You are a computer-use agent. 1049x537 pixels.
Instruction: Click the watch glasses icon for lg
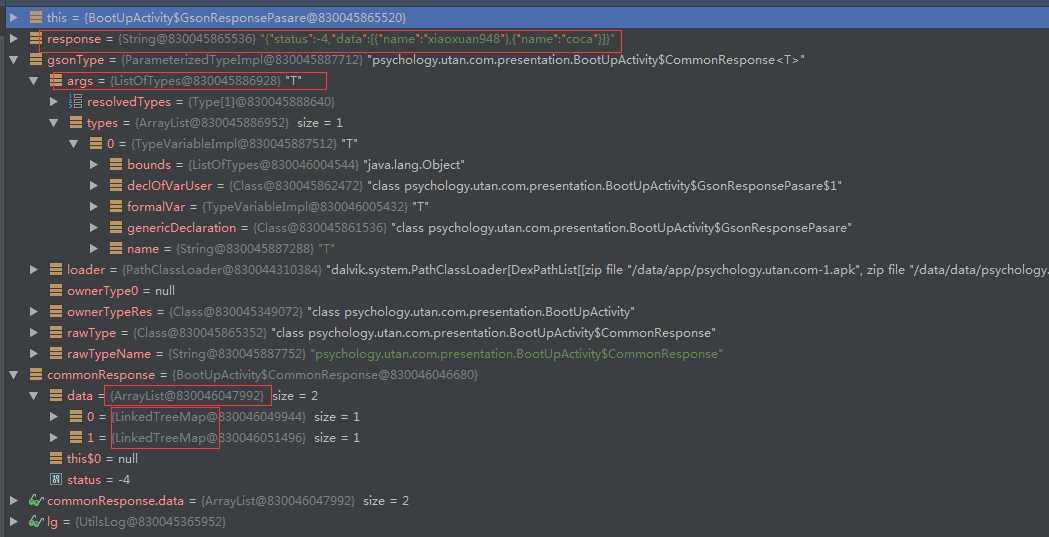pyautogui.click(x=36, y=522)
